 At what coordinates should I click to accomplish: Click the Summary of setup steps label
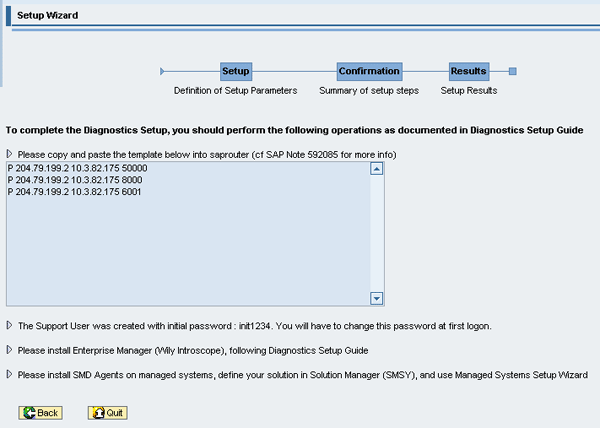pyautogui.click(x=369, y=91)
